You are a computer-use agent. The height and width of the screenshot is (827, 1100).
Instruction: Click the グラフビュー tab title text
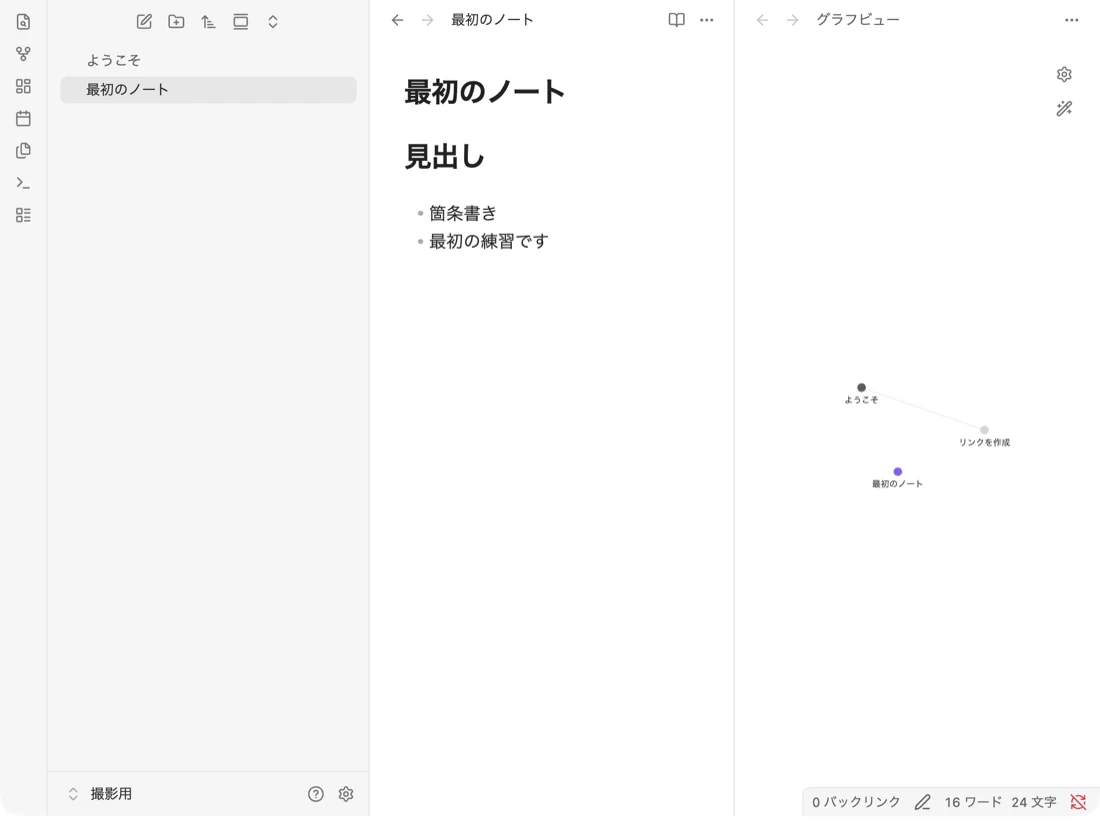(858, 20)
